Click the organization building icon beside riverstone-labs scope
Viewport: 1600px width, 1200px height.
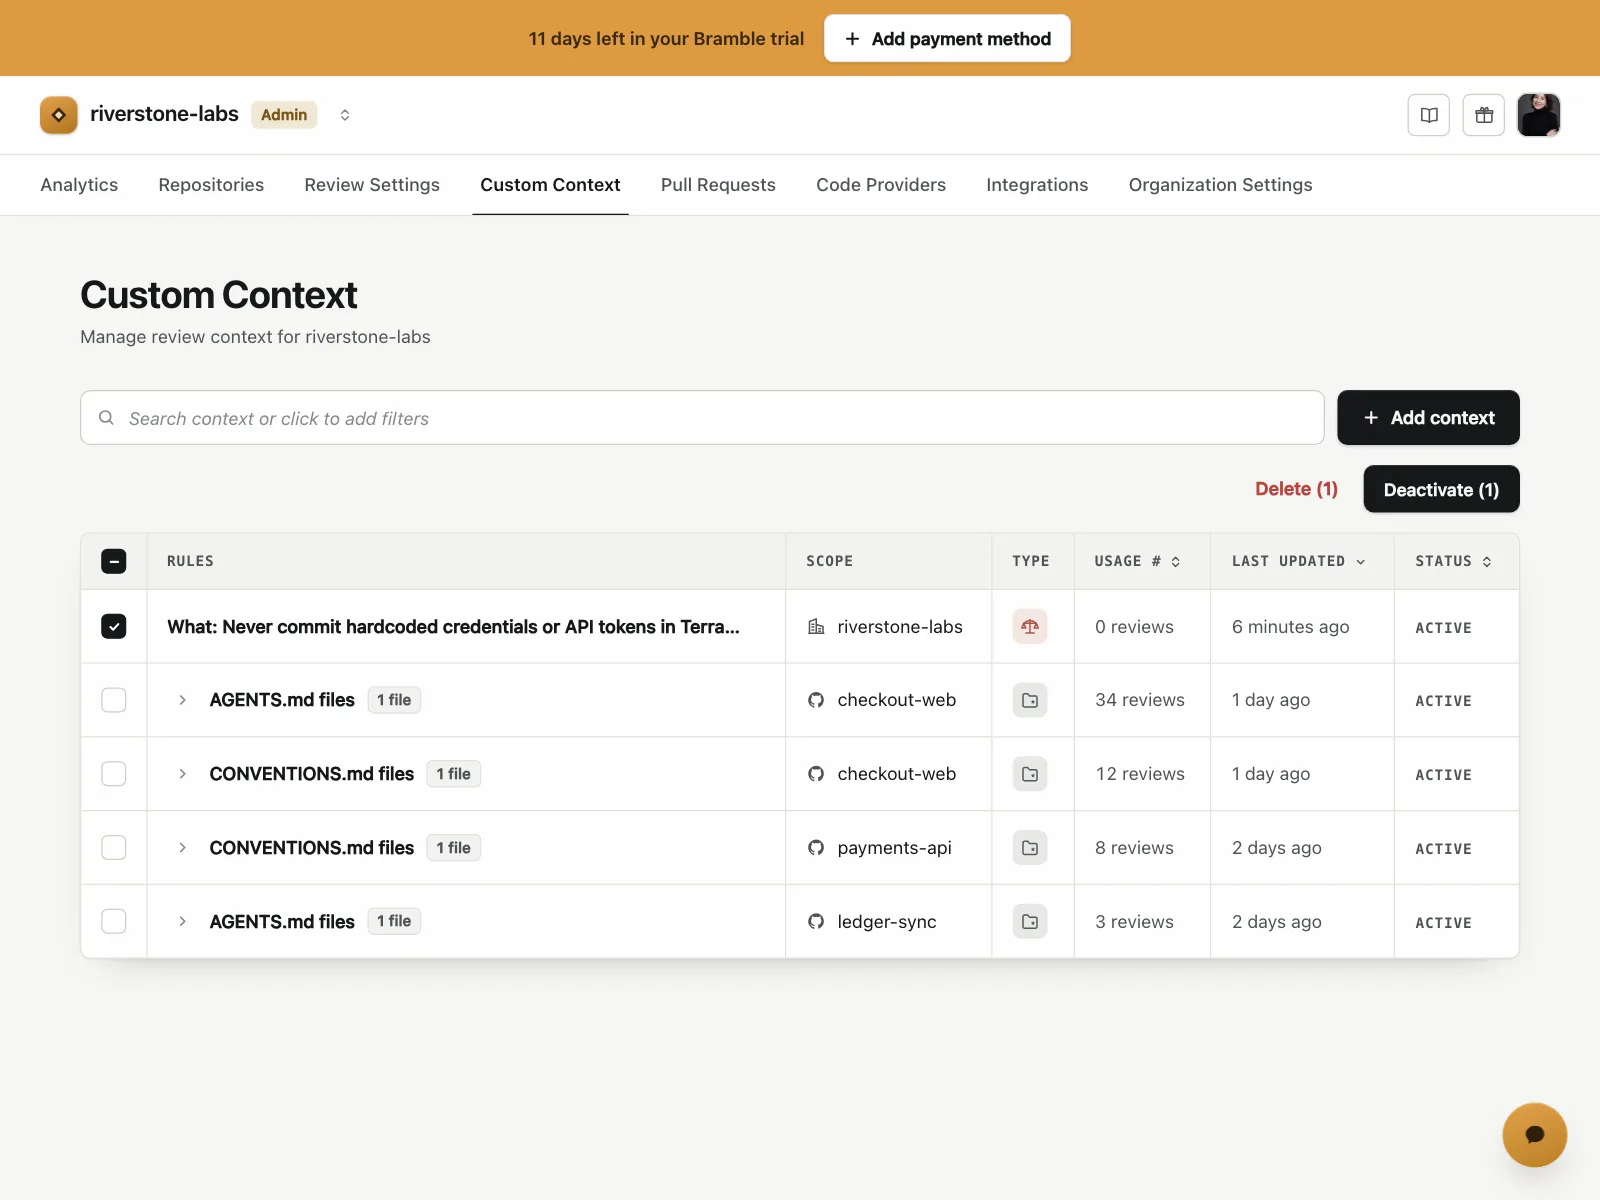click(816, 627)
